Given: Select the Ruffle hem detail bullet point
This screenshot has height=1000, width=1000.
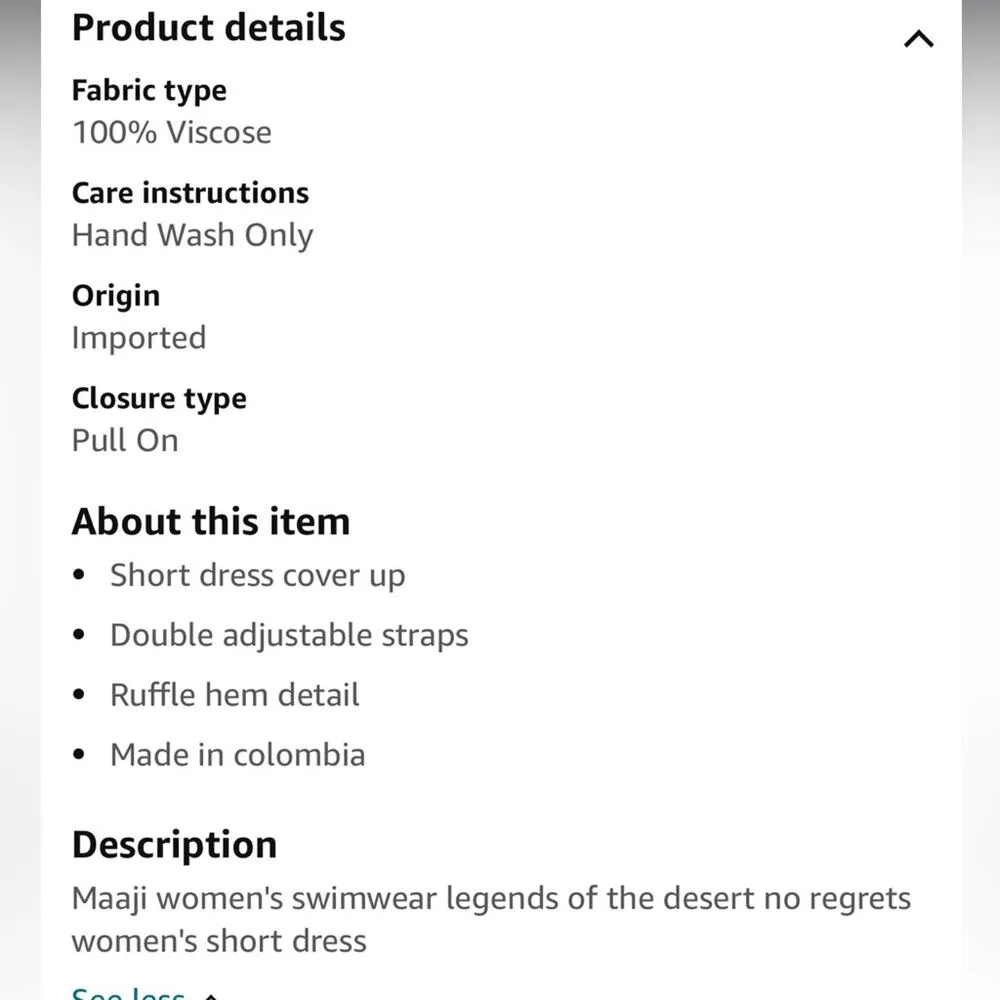Looking at the screenshot, I should tap(234, 695).
